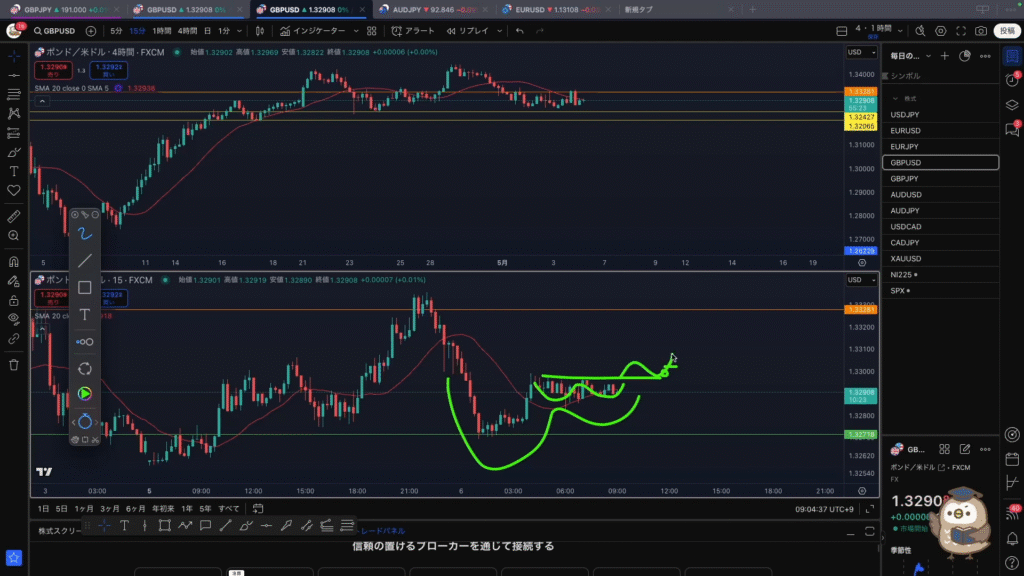Expand the replay dropdown arrow
Screen dimensions: 1024x576
point(500,31)
